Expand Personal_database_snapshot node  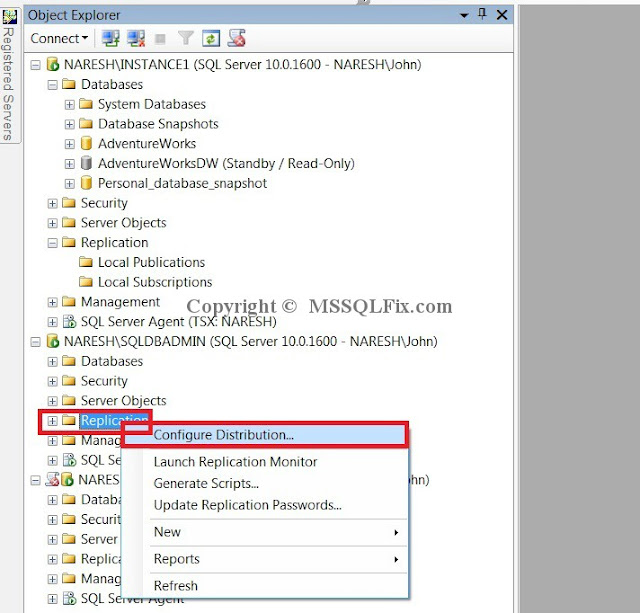coord(69,184)
